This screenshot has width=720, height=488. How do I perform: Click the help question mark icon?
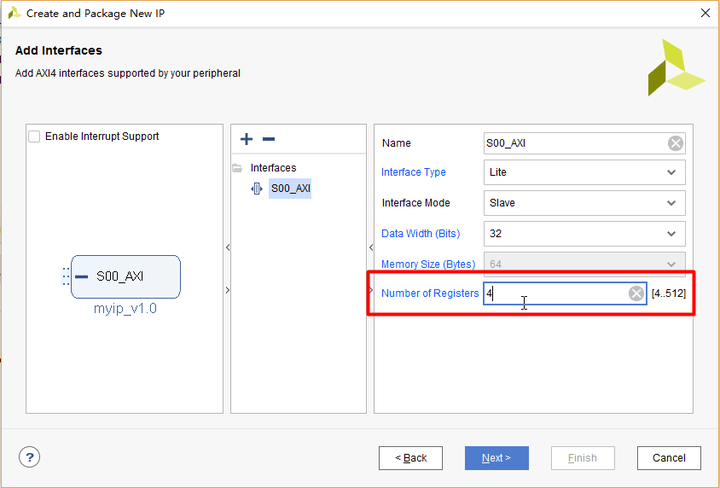[29, 457]
